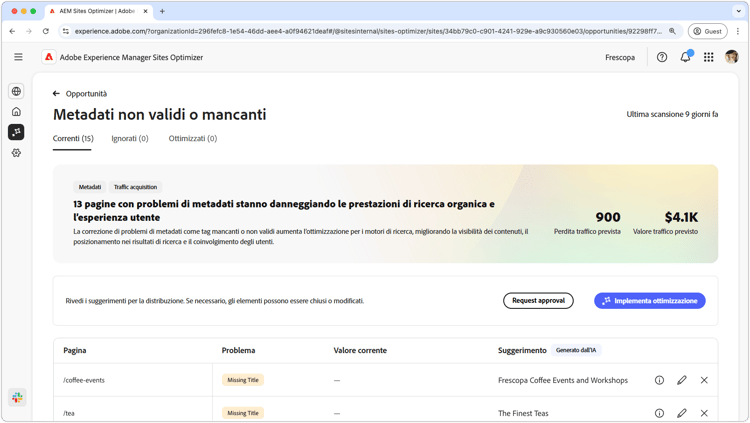Click the Guest profile button
The height and width of the screenshot is (423, 750).
(707, 31)
